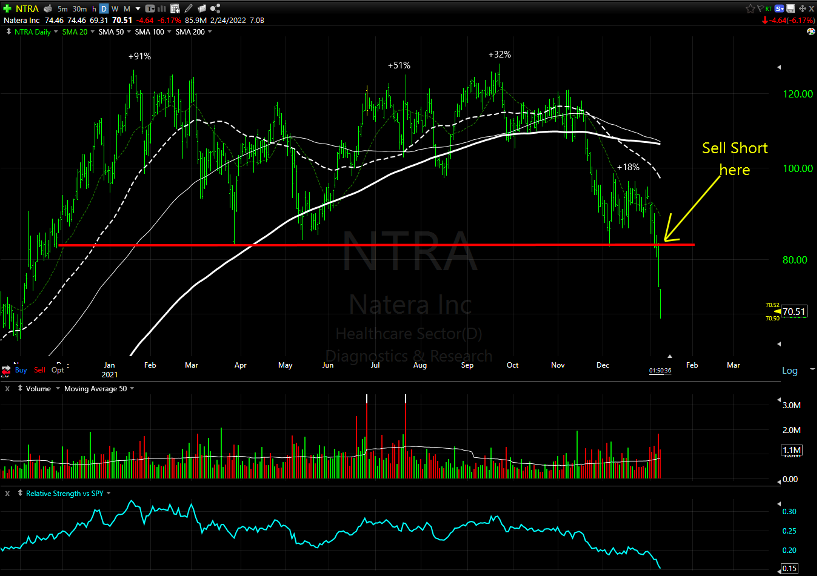Click the Opt options button
The width and height of the screenshot is (817, 576).
click(57, 370)
